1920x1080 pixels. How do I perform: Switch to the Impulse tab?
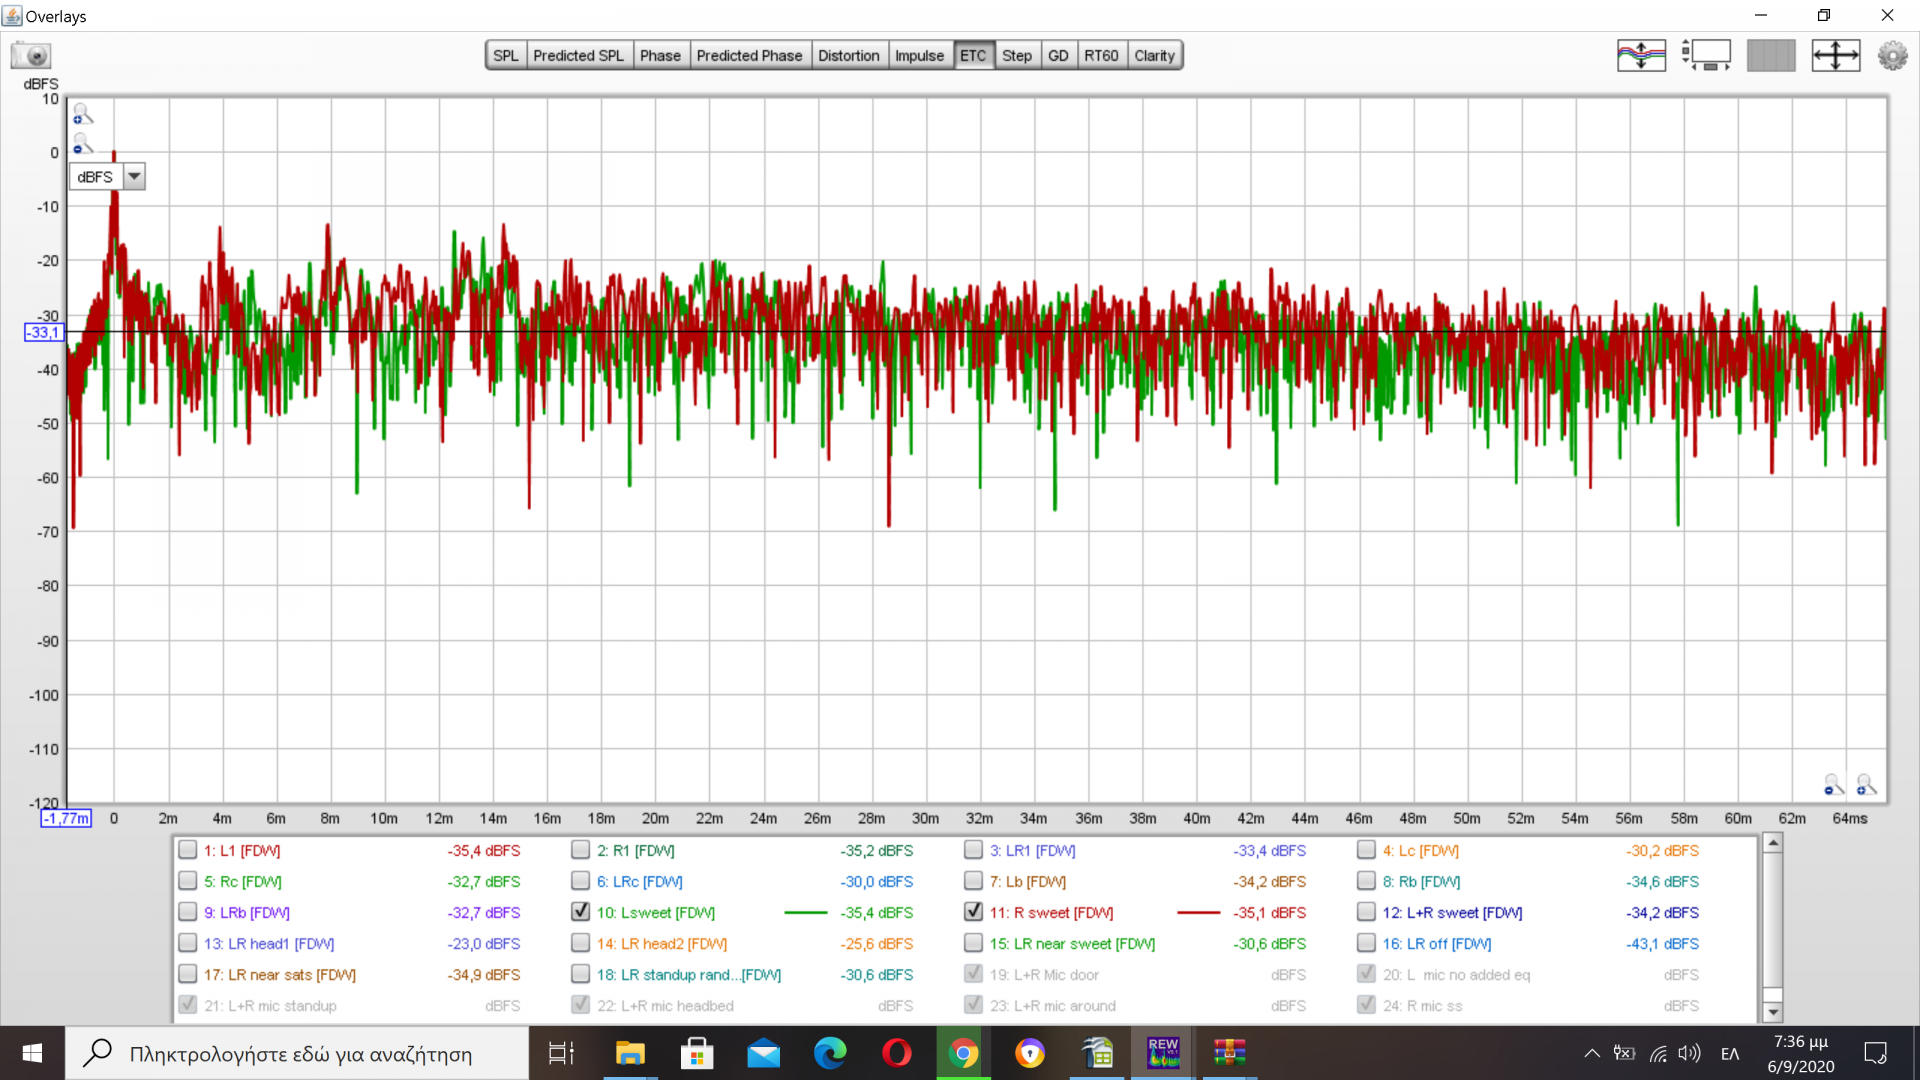tap(919, 55)
